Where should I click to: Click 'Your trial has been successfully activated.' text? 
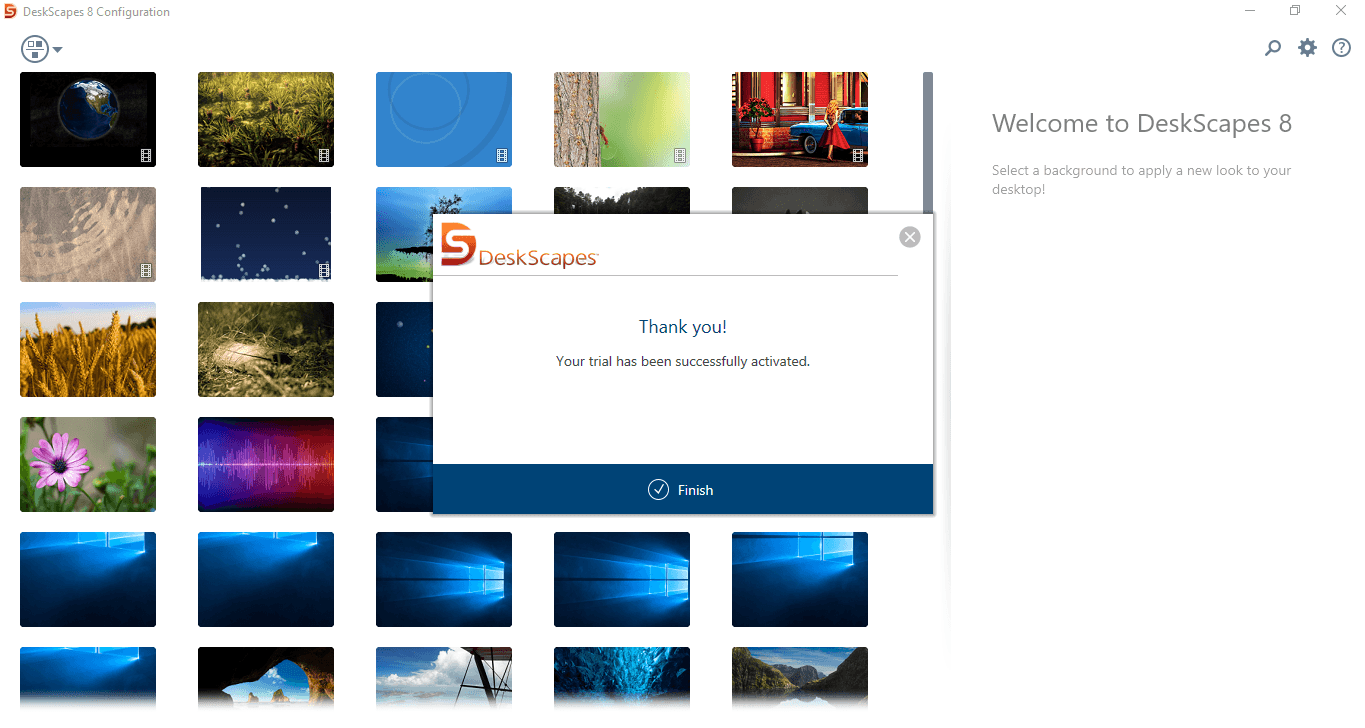682,361
